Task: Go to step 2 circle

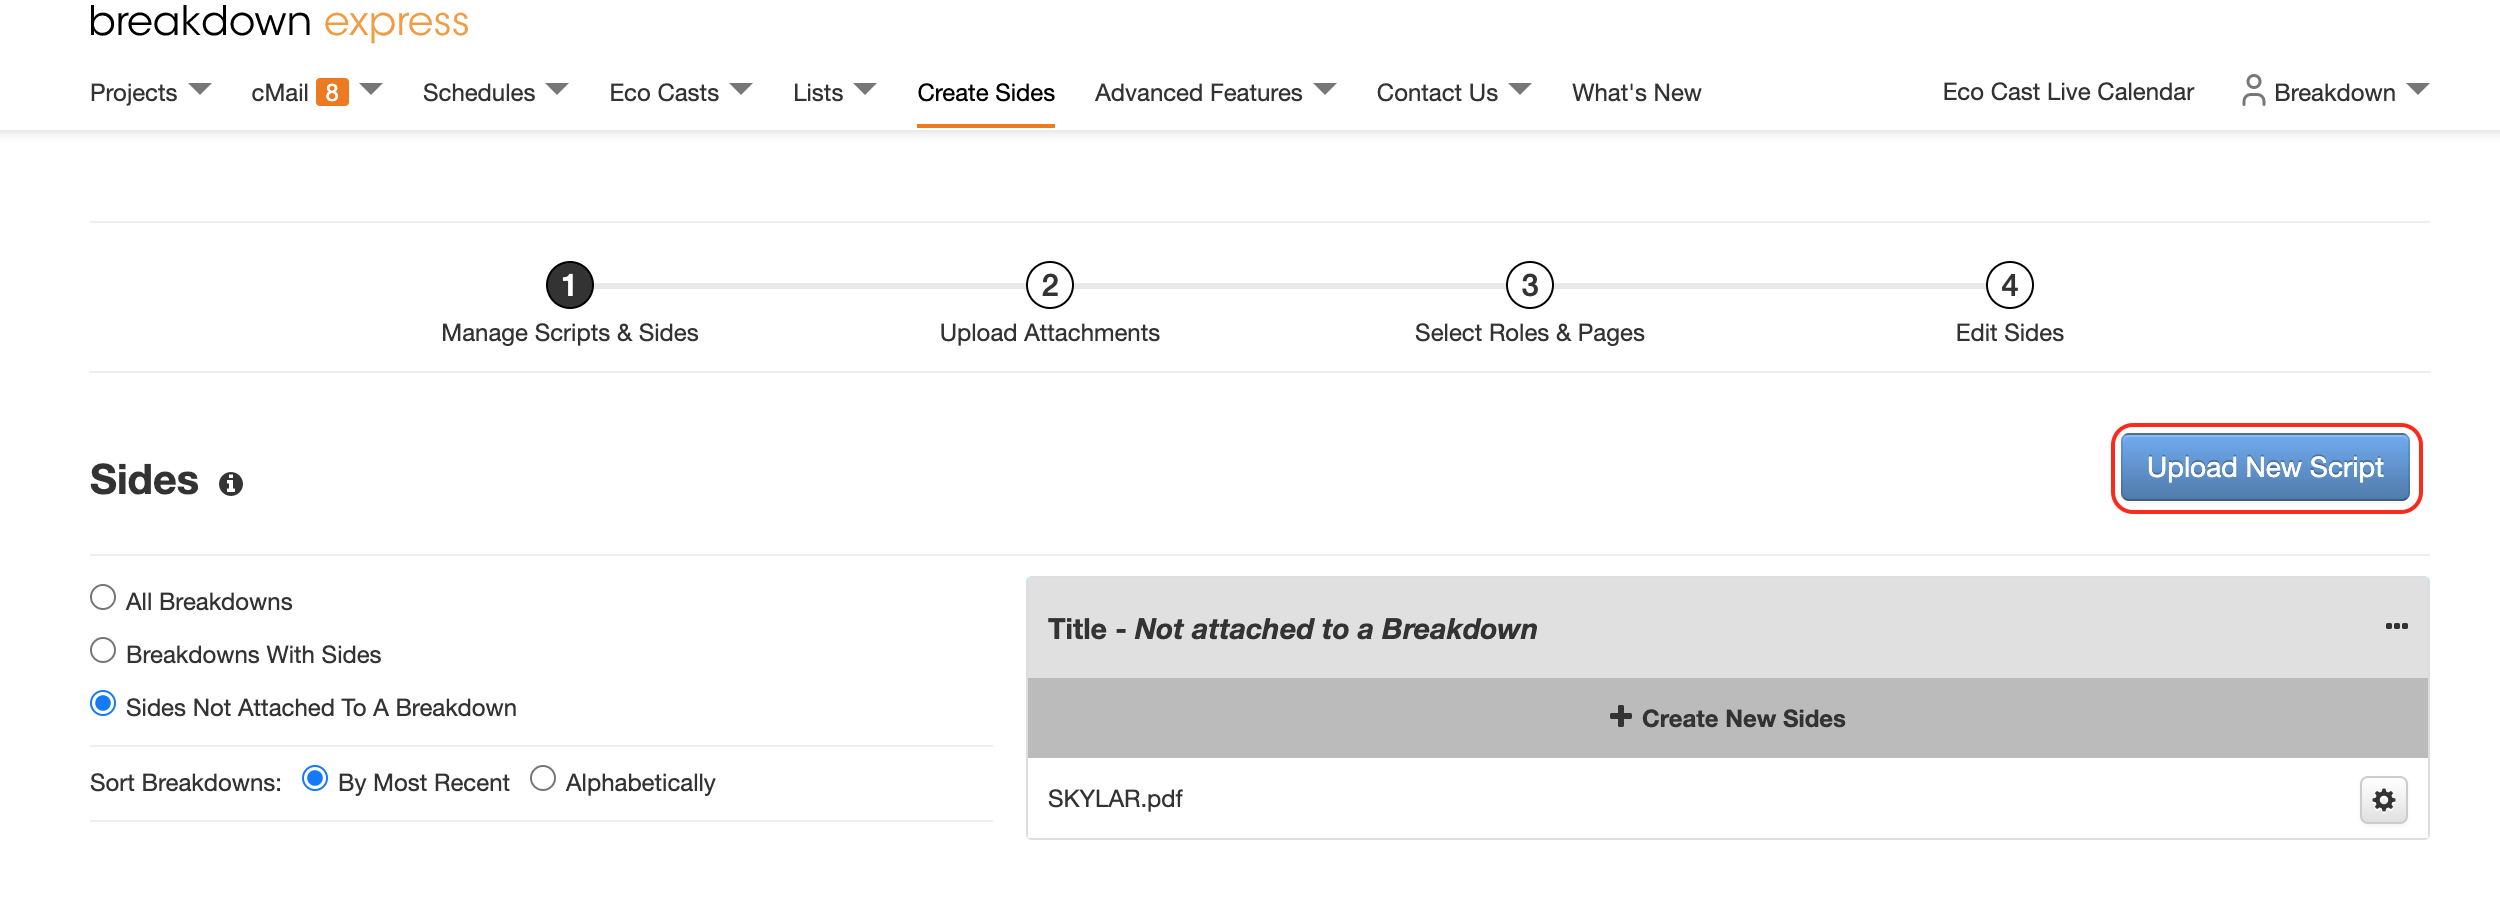Action: [x=1050, y=286]
